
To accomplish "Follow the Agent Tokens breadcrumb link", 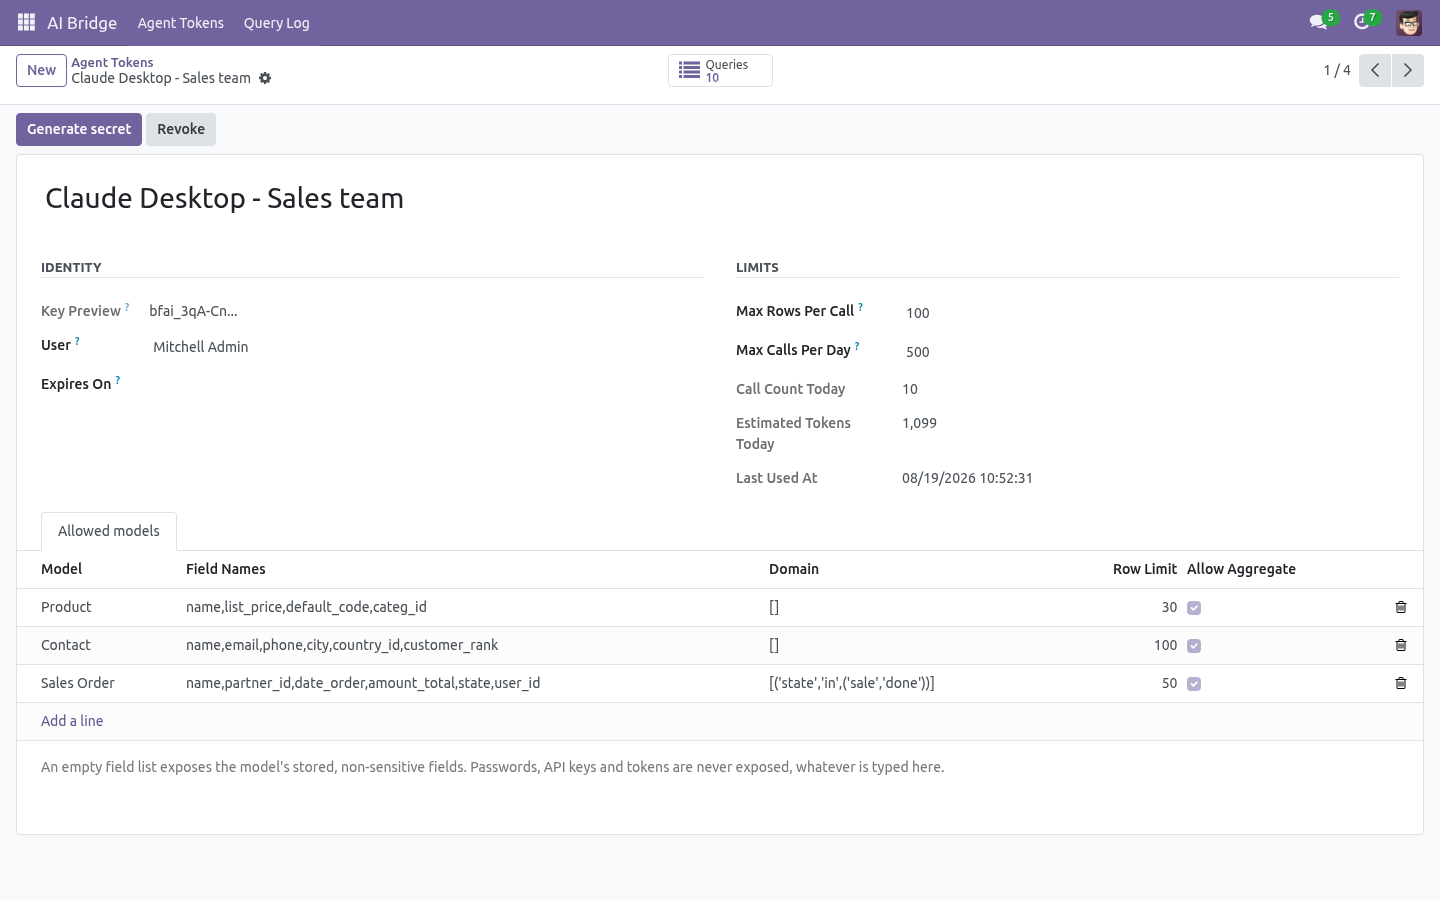I will coord(112,62).
